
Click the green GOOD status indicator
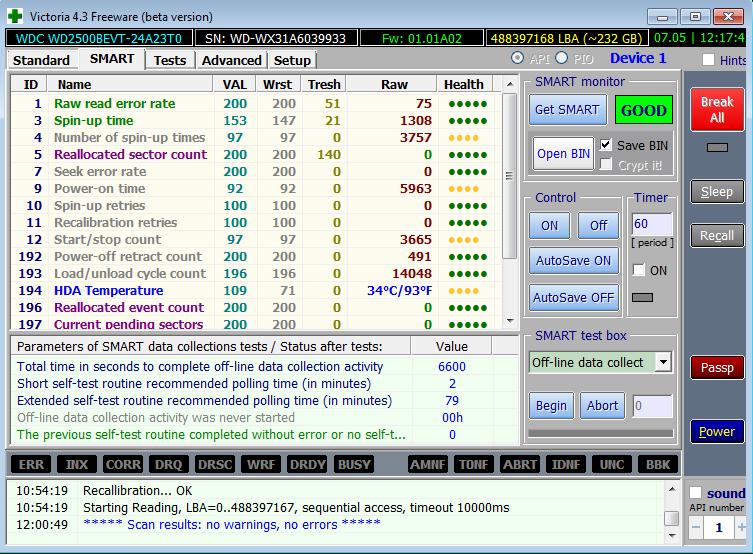coord(644,110)
